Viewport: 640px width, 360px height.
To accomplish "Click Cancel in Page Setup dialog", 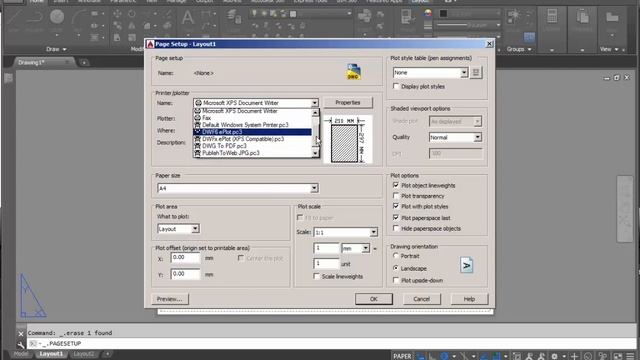I will (421, 299).
